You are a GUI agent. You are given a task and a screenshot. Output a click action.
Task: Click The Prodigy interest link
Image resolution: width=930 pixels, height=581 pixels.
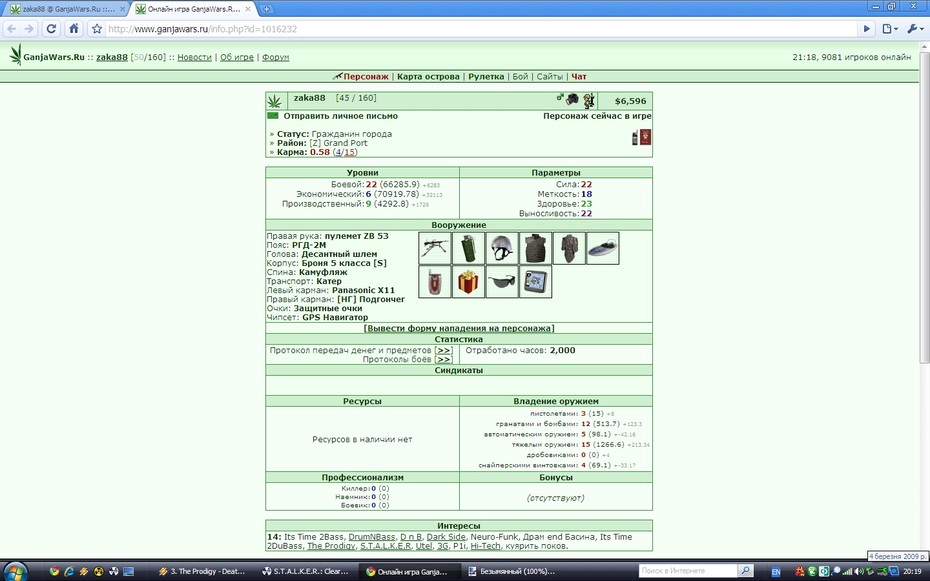click(331, 545)
